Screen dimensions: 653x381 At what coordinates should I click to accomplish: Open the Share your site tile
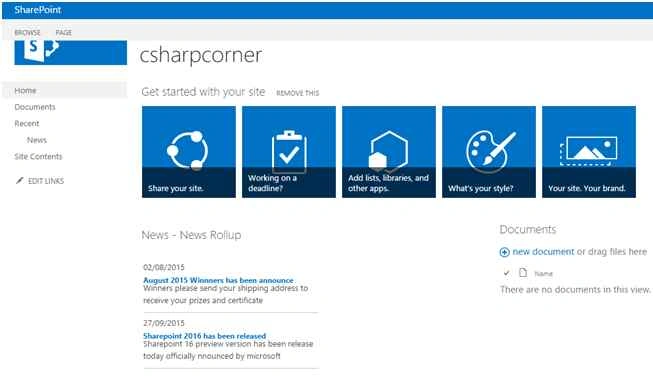pyautogui.click(x=189, y=152)
